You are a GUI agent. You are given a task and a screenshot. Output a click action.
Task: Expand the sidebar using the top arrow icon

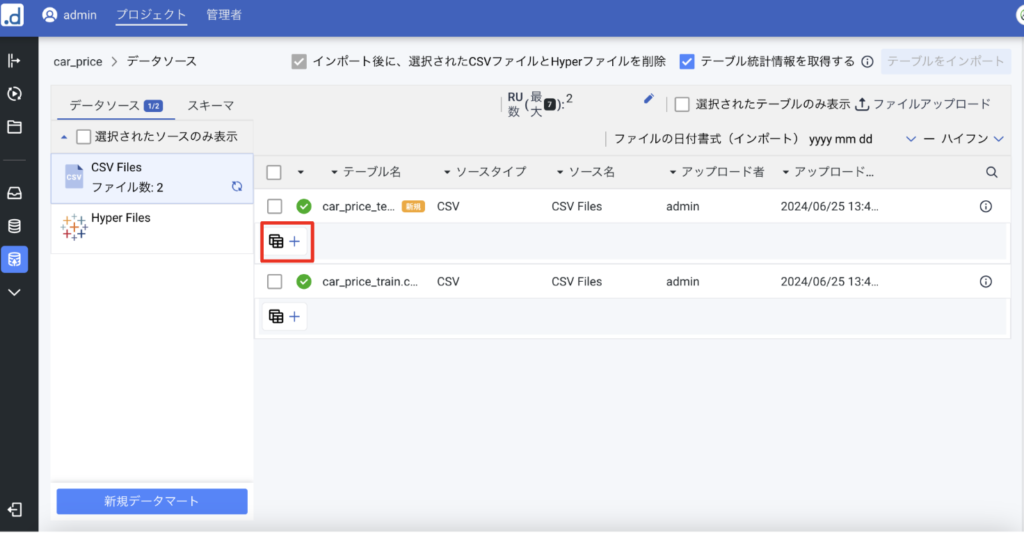tap(14, 61)
